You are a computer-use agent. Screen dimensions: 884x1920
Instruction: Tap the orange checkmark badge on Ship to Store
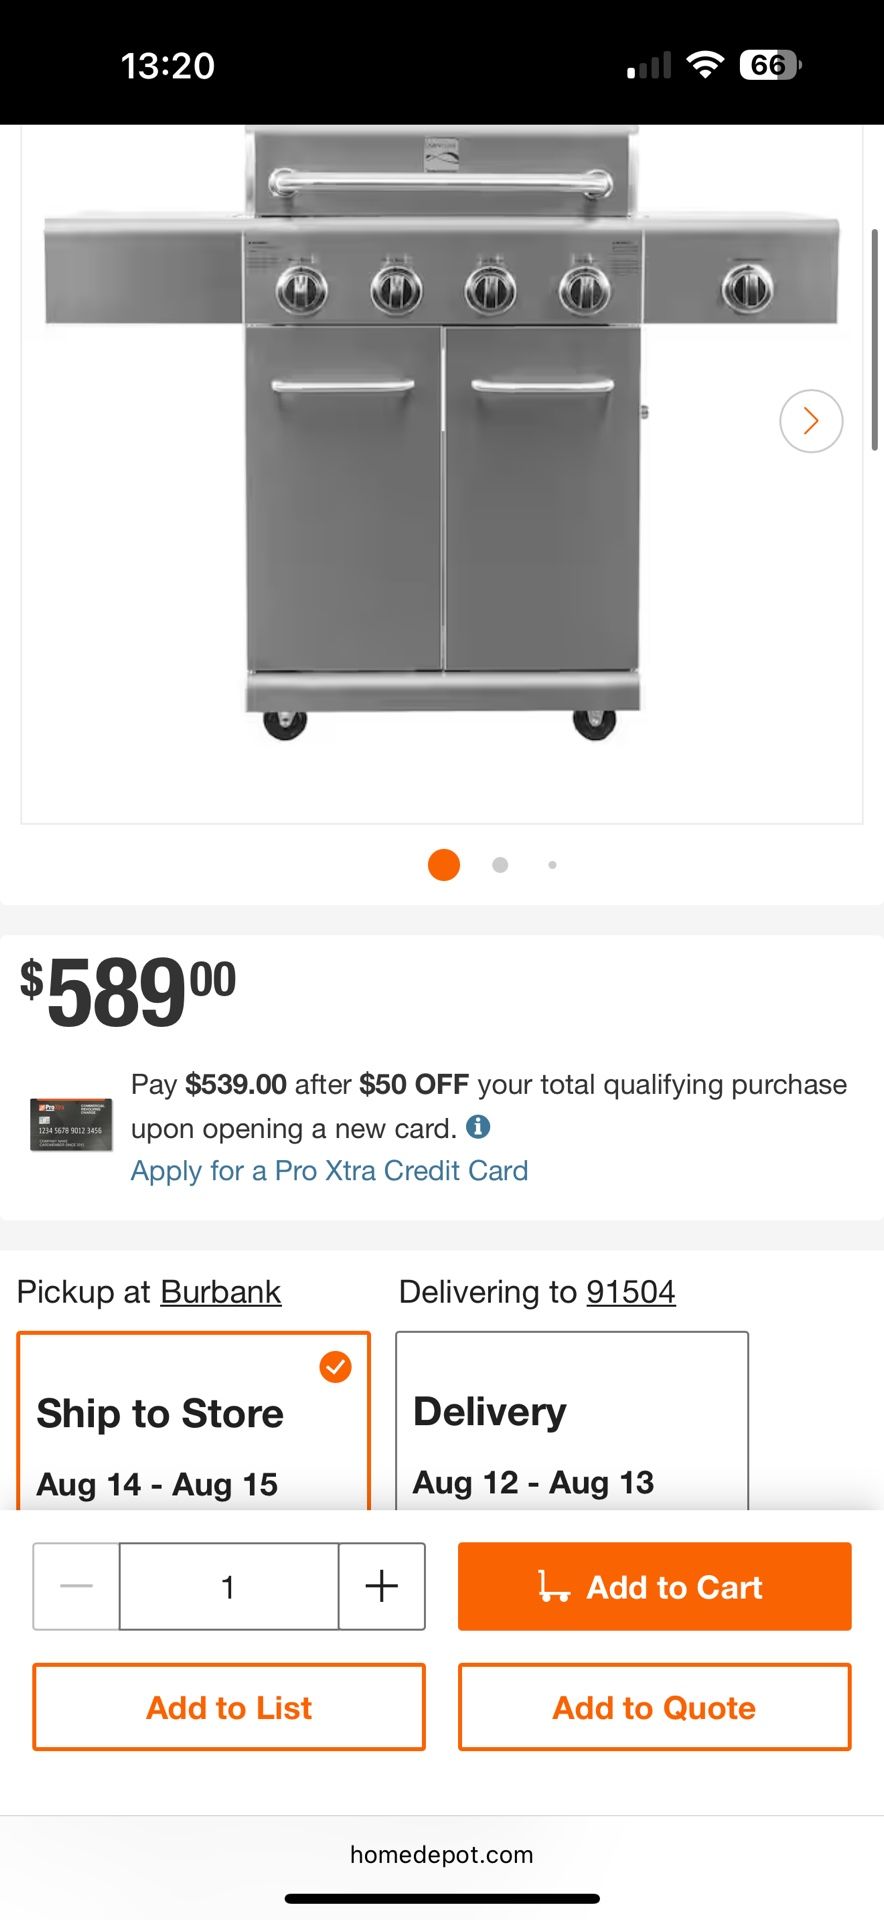pyautogui.click(x=337, y=1366)
